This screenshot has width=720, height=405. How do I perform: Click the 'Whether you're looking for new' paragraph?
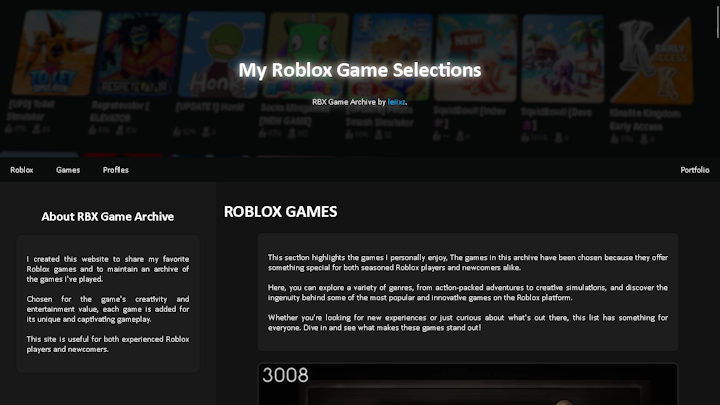468,322
